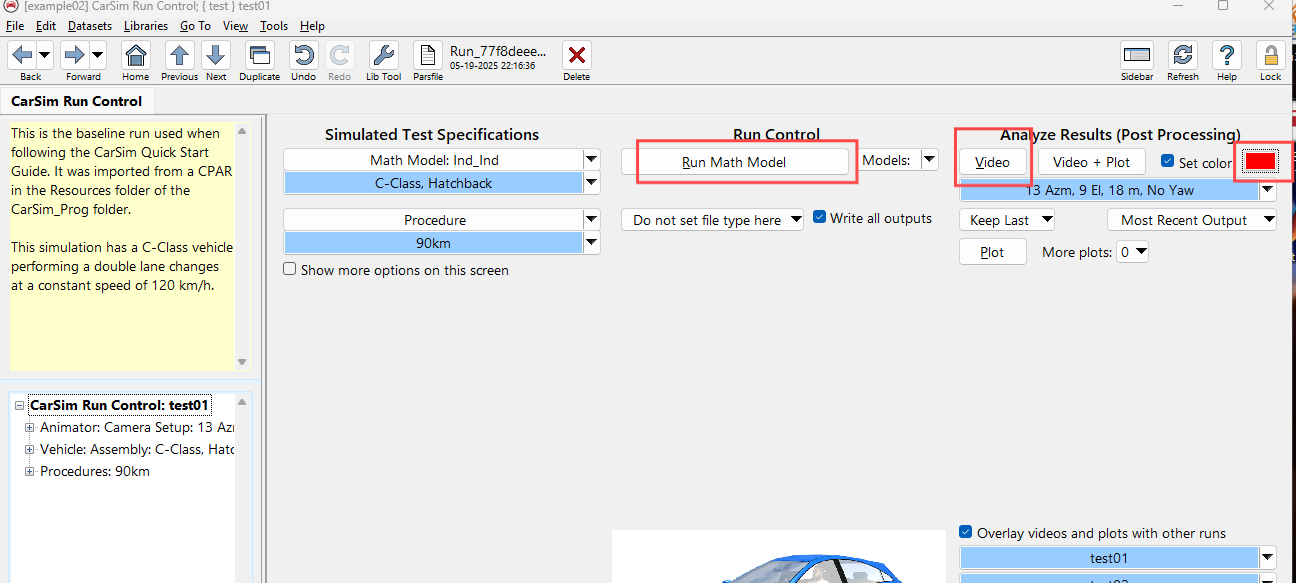Click the Video button
Screen dimensions: 1296x583
[993, 162]
